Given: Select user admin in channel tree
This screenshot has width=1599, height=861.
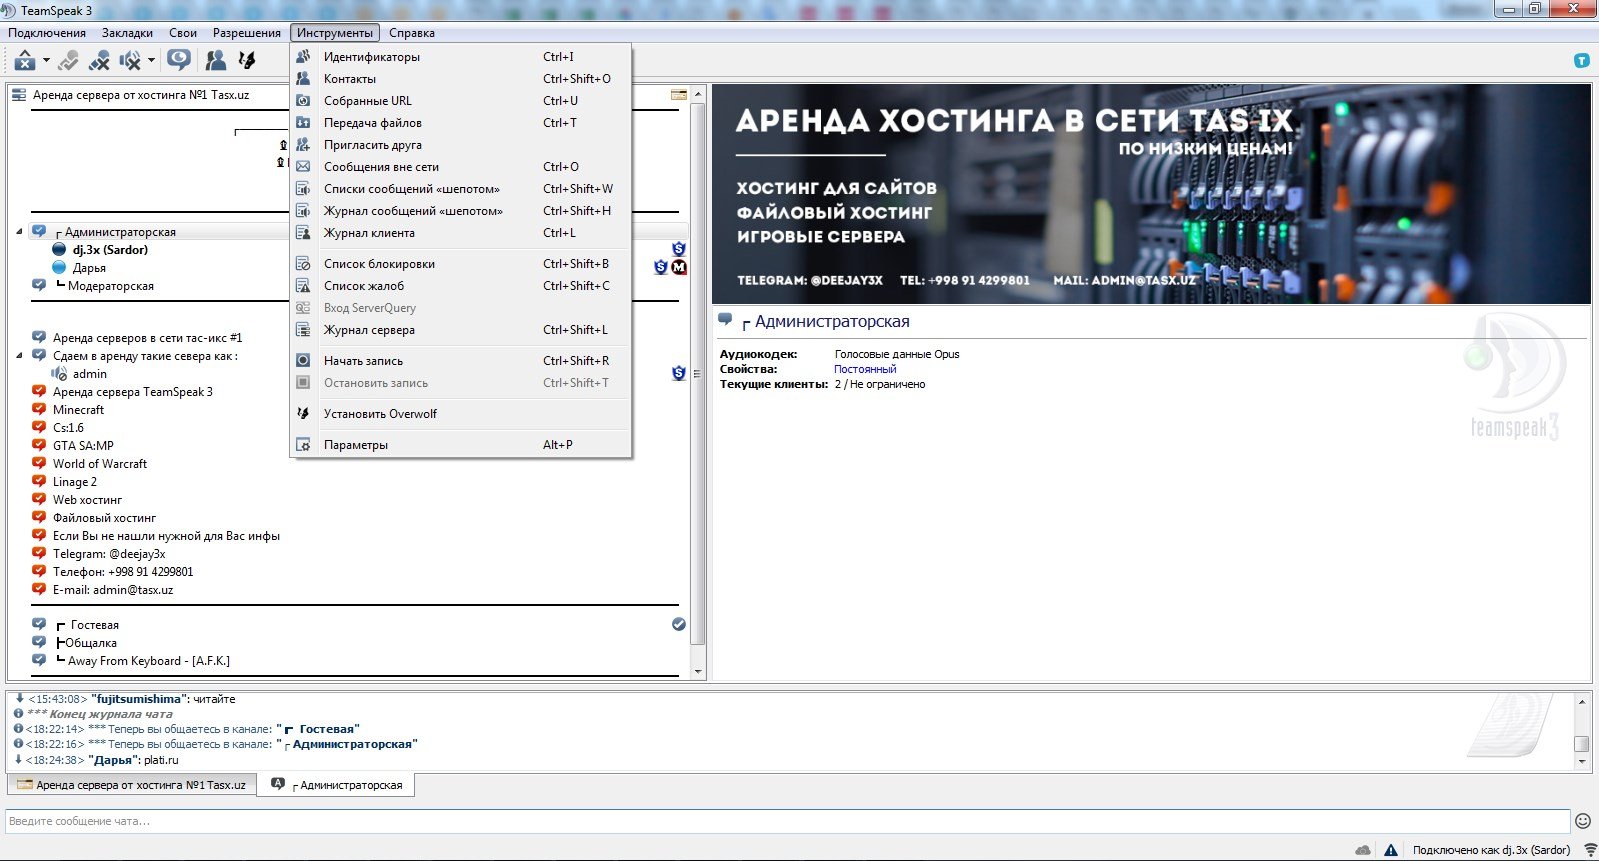Looking at the screenshot, I should [89, 374].
